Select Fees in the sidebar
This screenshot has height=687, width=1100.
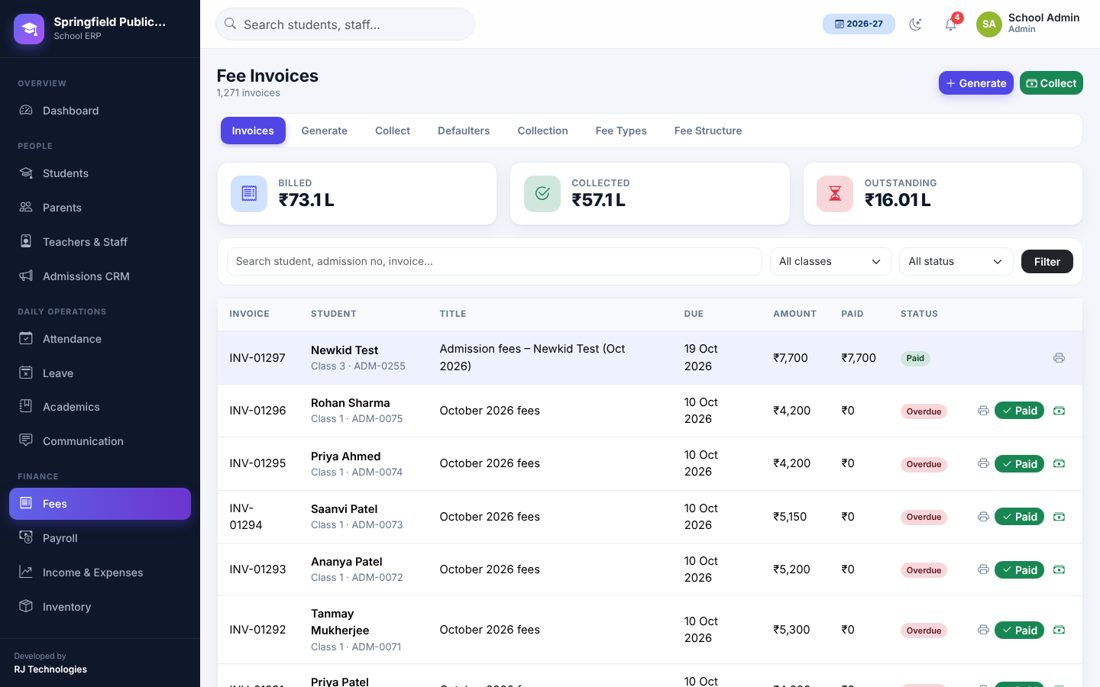click(100, 503)
